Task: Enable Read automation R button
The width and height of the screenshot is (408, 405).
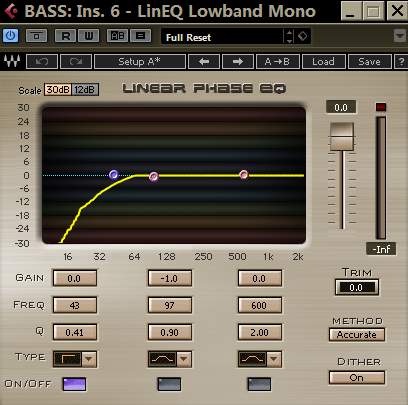Action: [65, 36]
